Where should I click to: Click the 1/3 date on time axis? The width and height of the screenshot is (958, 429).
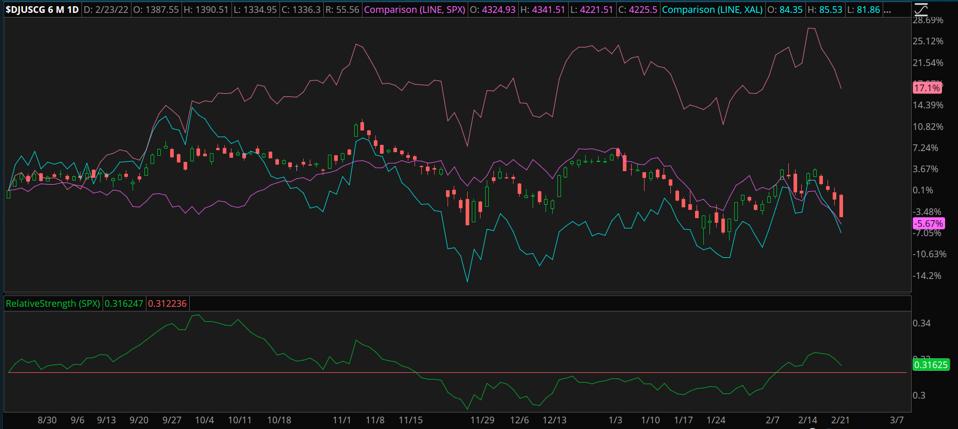point(617,421)
